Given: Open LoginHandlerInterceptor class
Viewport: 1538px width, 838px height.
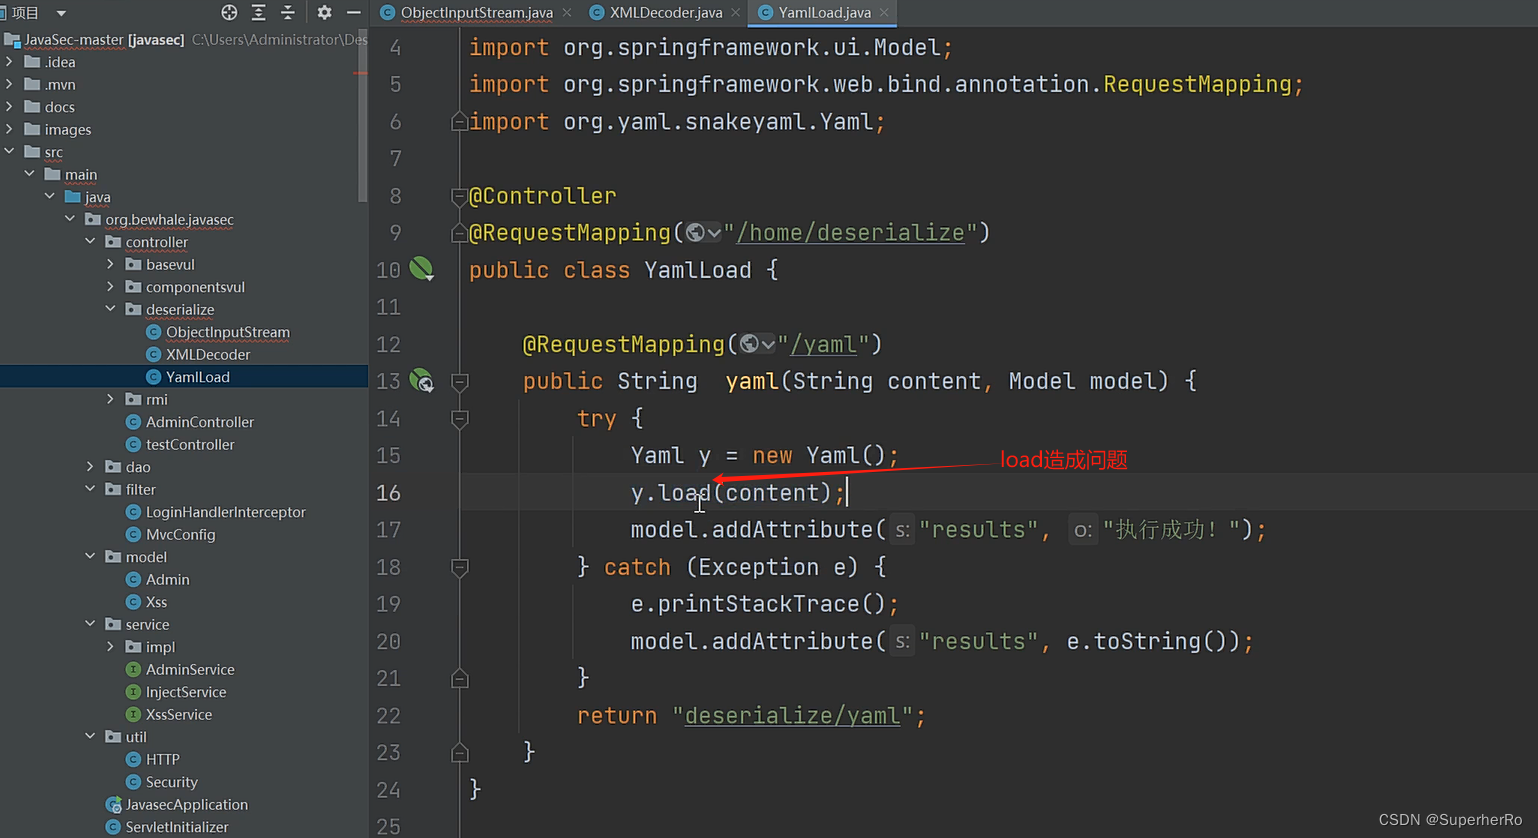Looking at the screenshot, I should [x=226, y=512].
